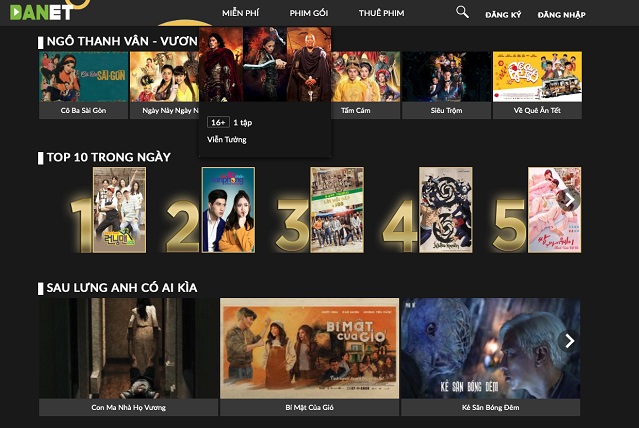Select the Phim Gói menu item
This screenshot has height=428, width=639.
pos(308,14)
